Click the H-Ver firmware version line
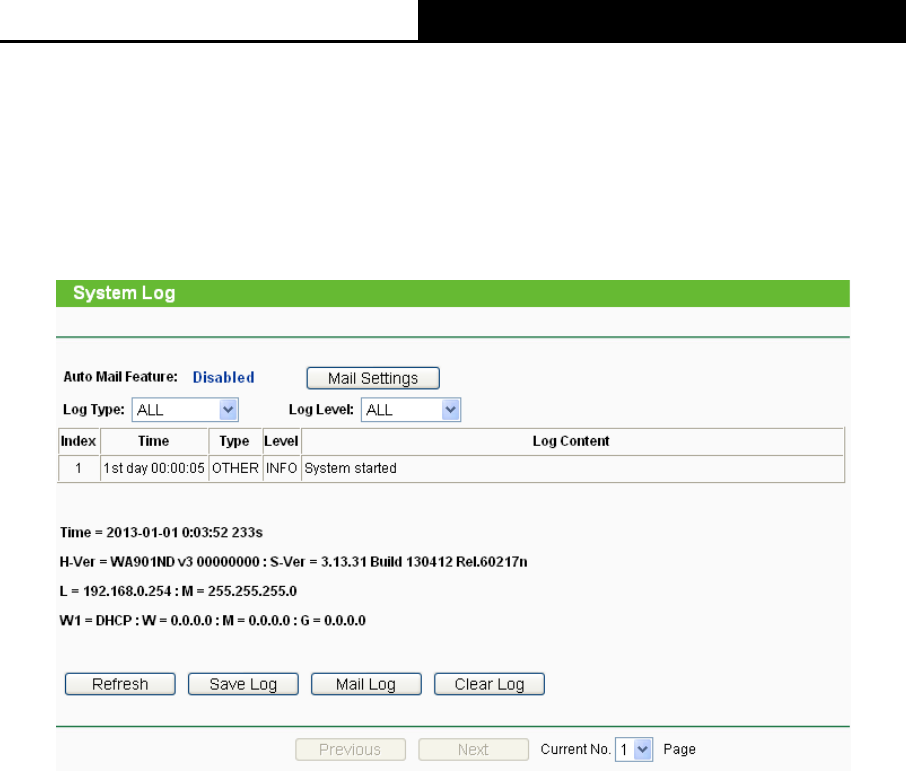This screenshot has width=906, height=771. point(294,562)
